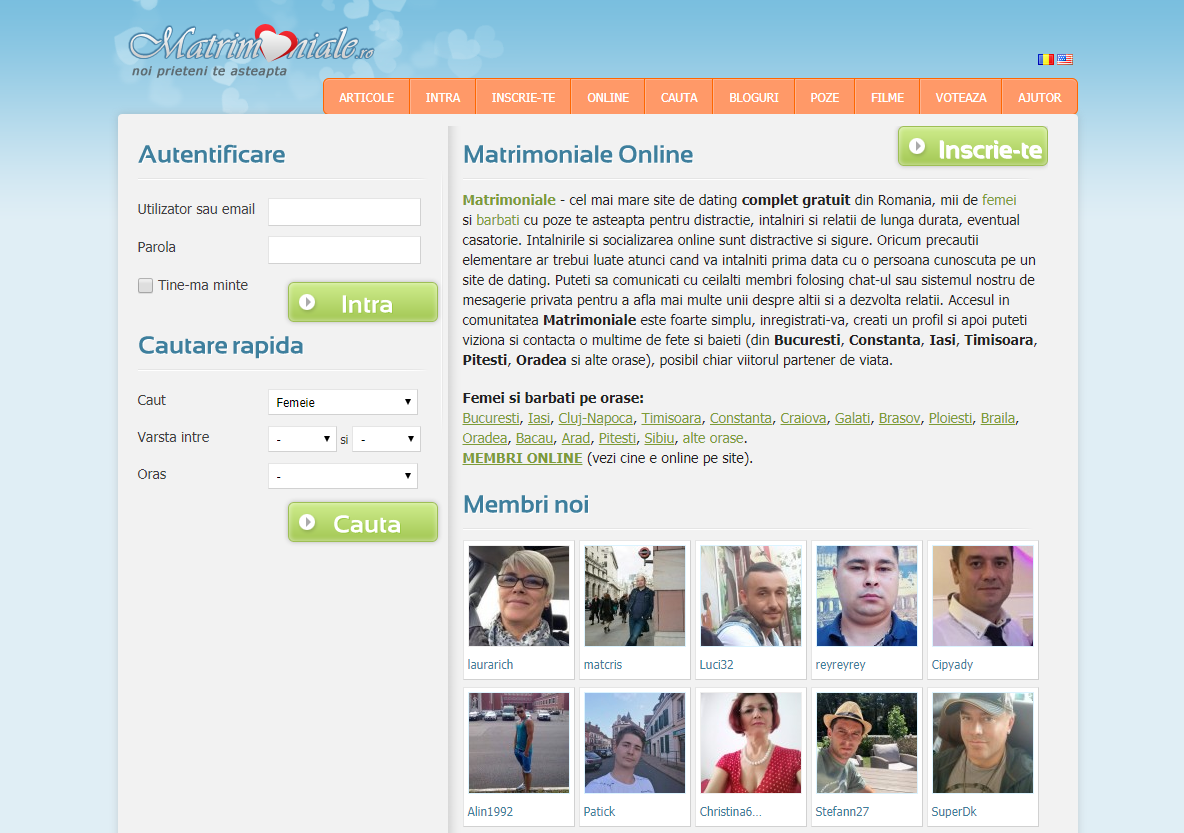Open the Timisoara city link
Screen dimensions: 1184x833
pos(671,418)
